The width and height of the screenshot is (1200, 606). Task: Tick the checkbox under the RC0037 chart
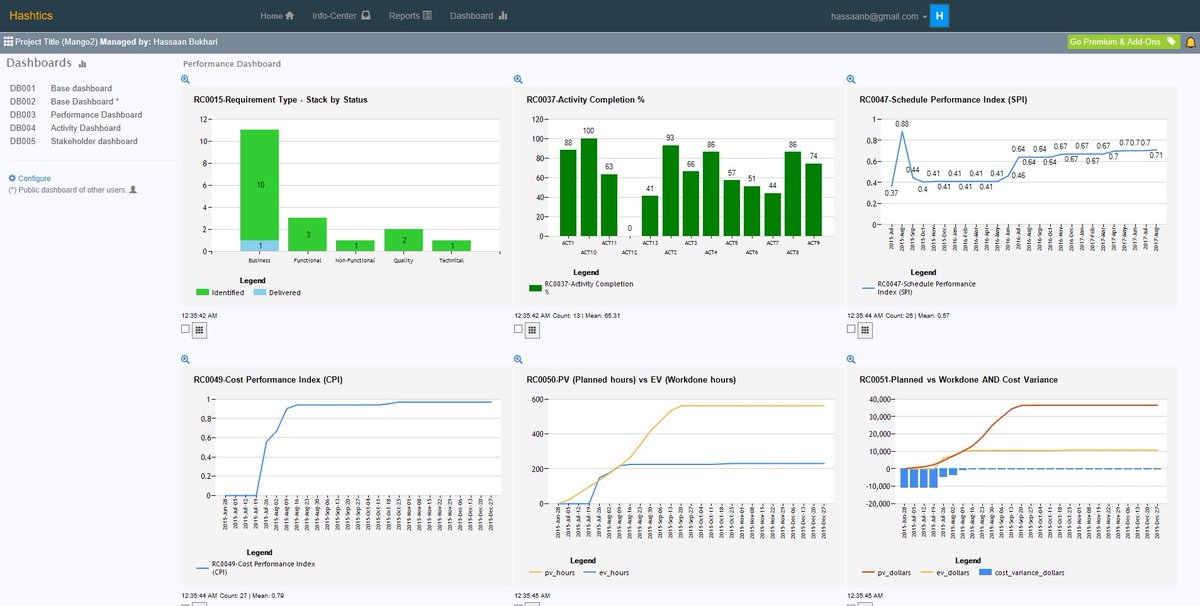click(x=518, y=328)
